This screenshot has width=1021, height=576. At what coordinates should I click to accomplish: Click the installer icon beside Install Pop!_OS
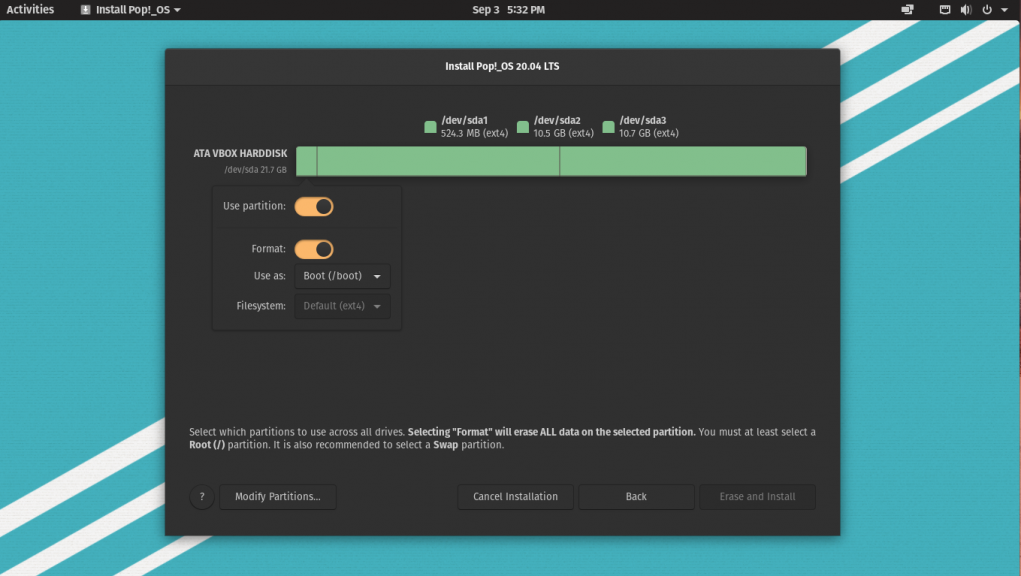click(x=85, y=10)
